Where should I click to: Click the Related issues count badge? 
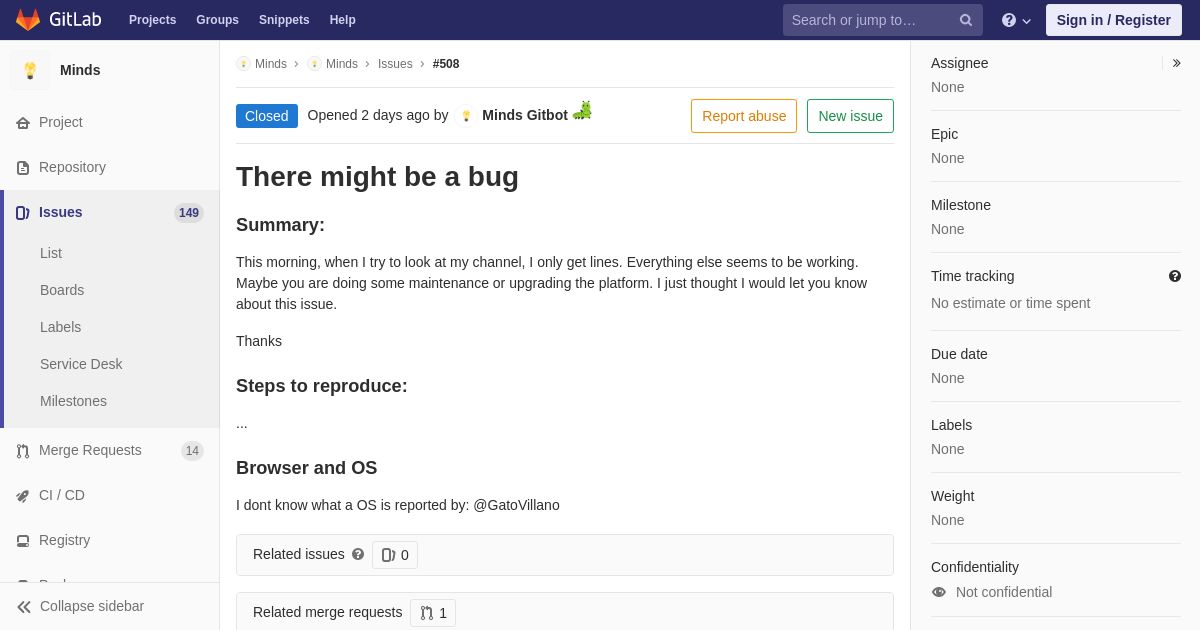click(395, 555)
